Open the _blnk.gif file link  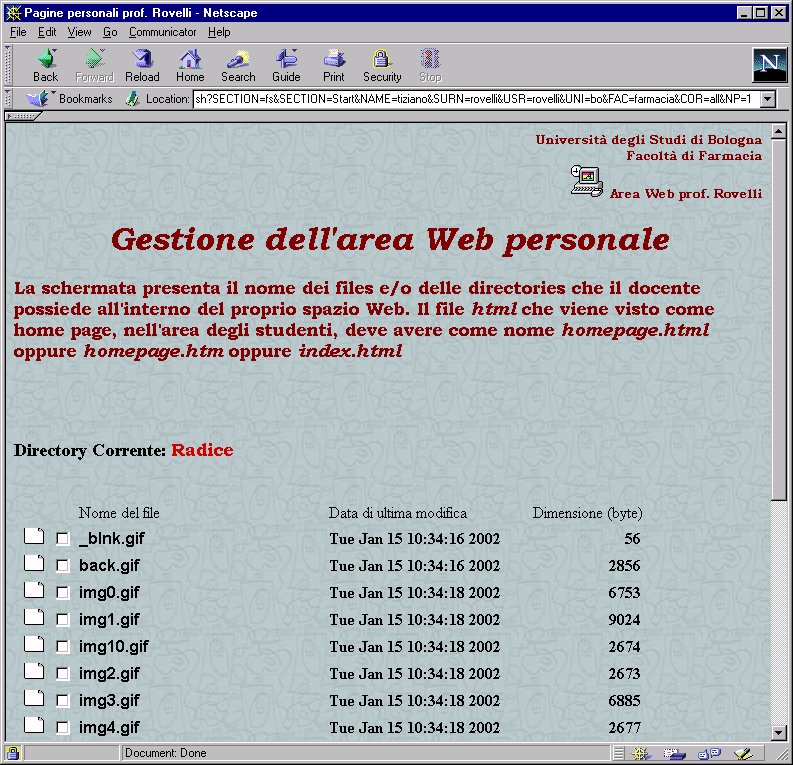click(x=111, y=539)
